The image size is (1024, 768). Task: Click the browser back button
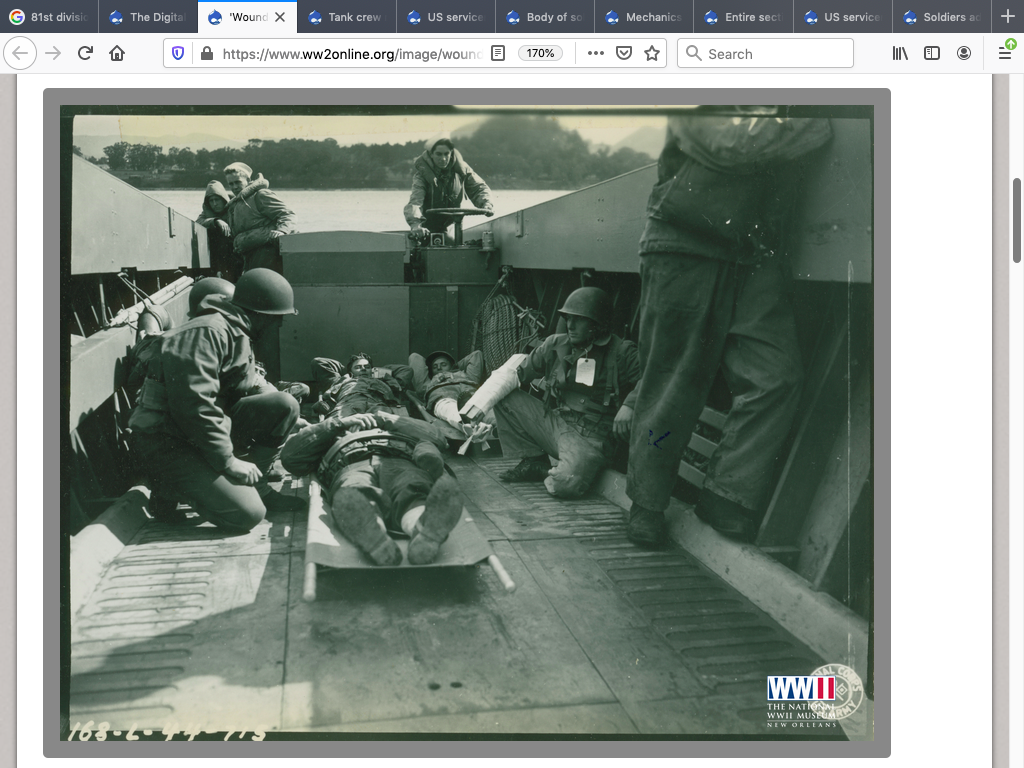click(21, 53)
